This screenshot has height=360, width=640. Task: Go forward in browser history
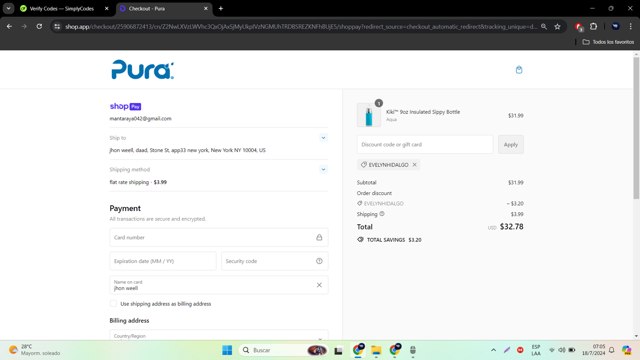pyautogui.click(x=24, y=27)
